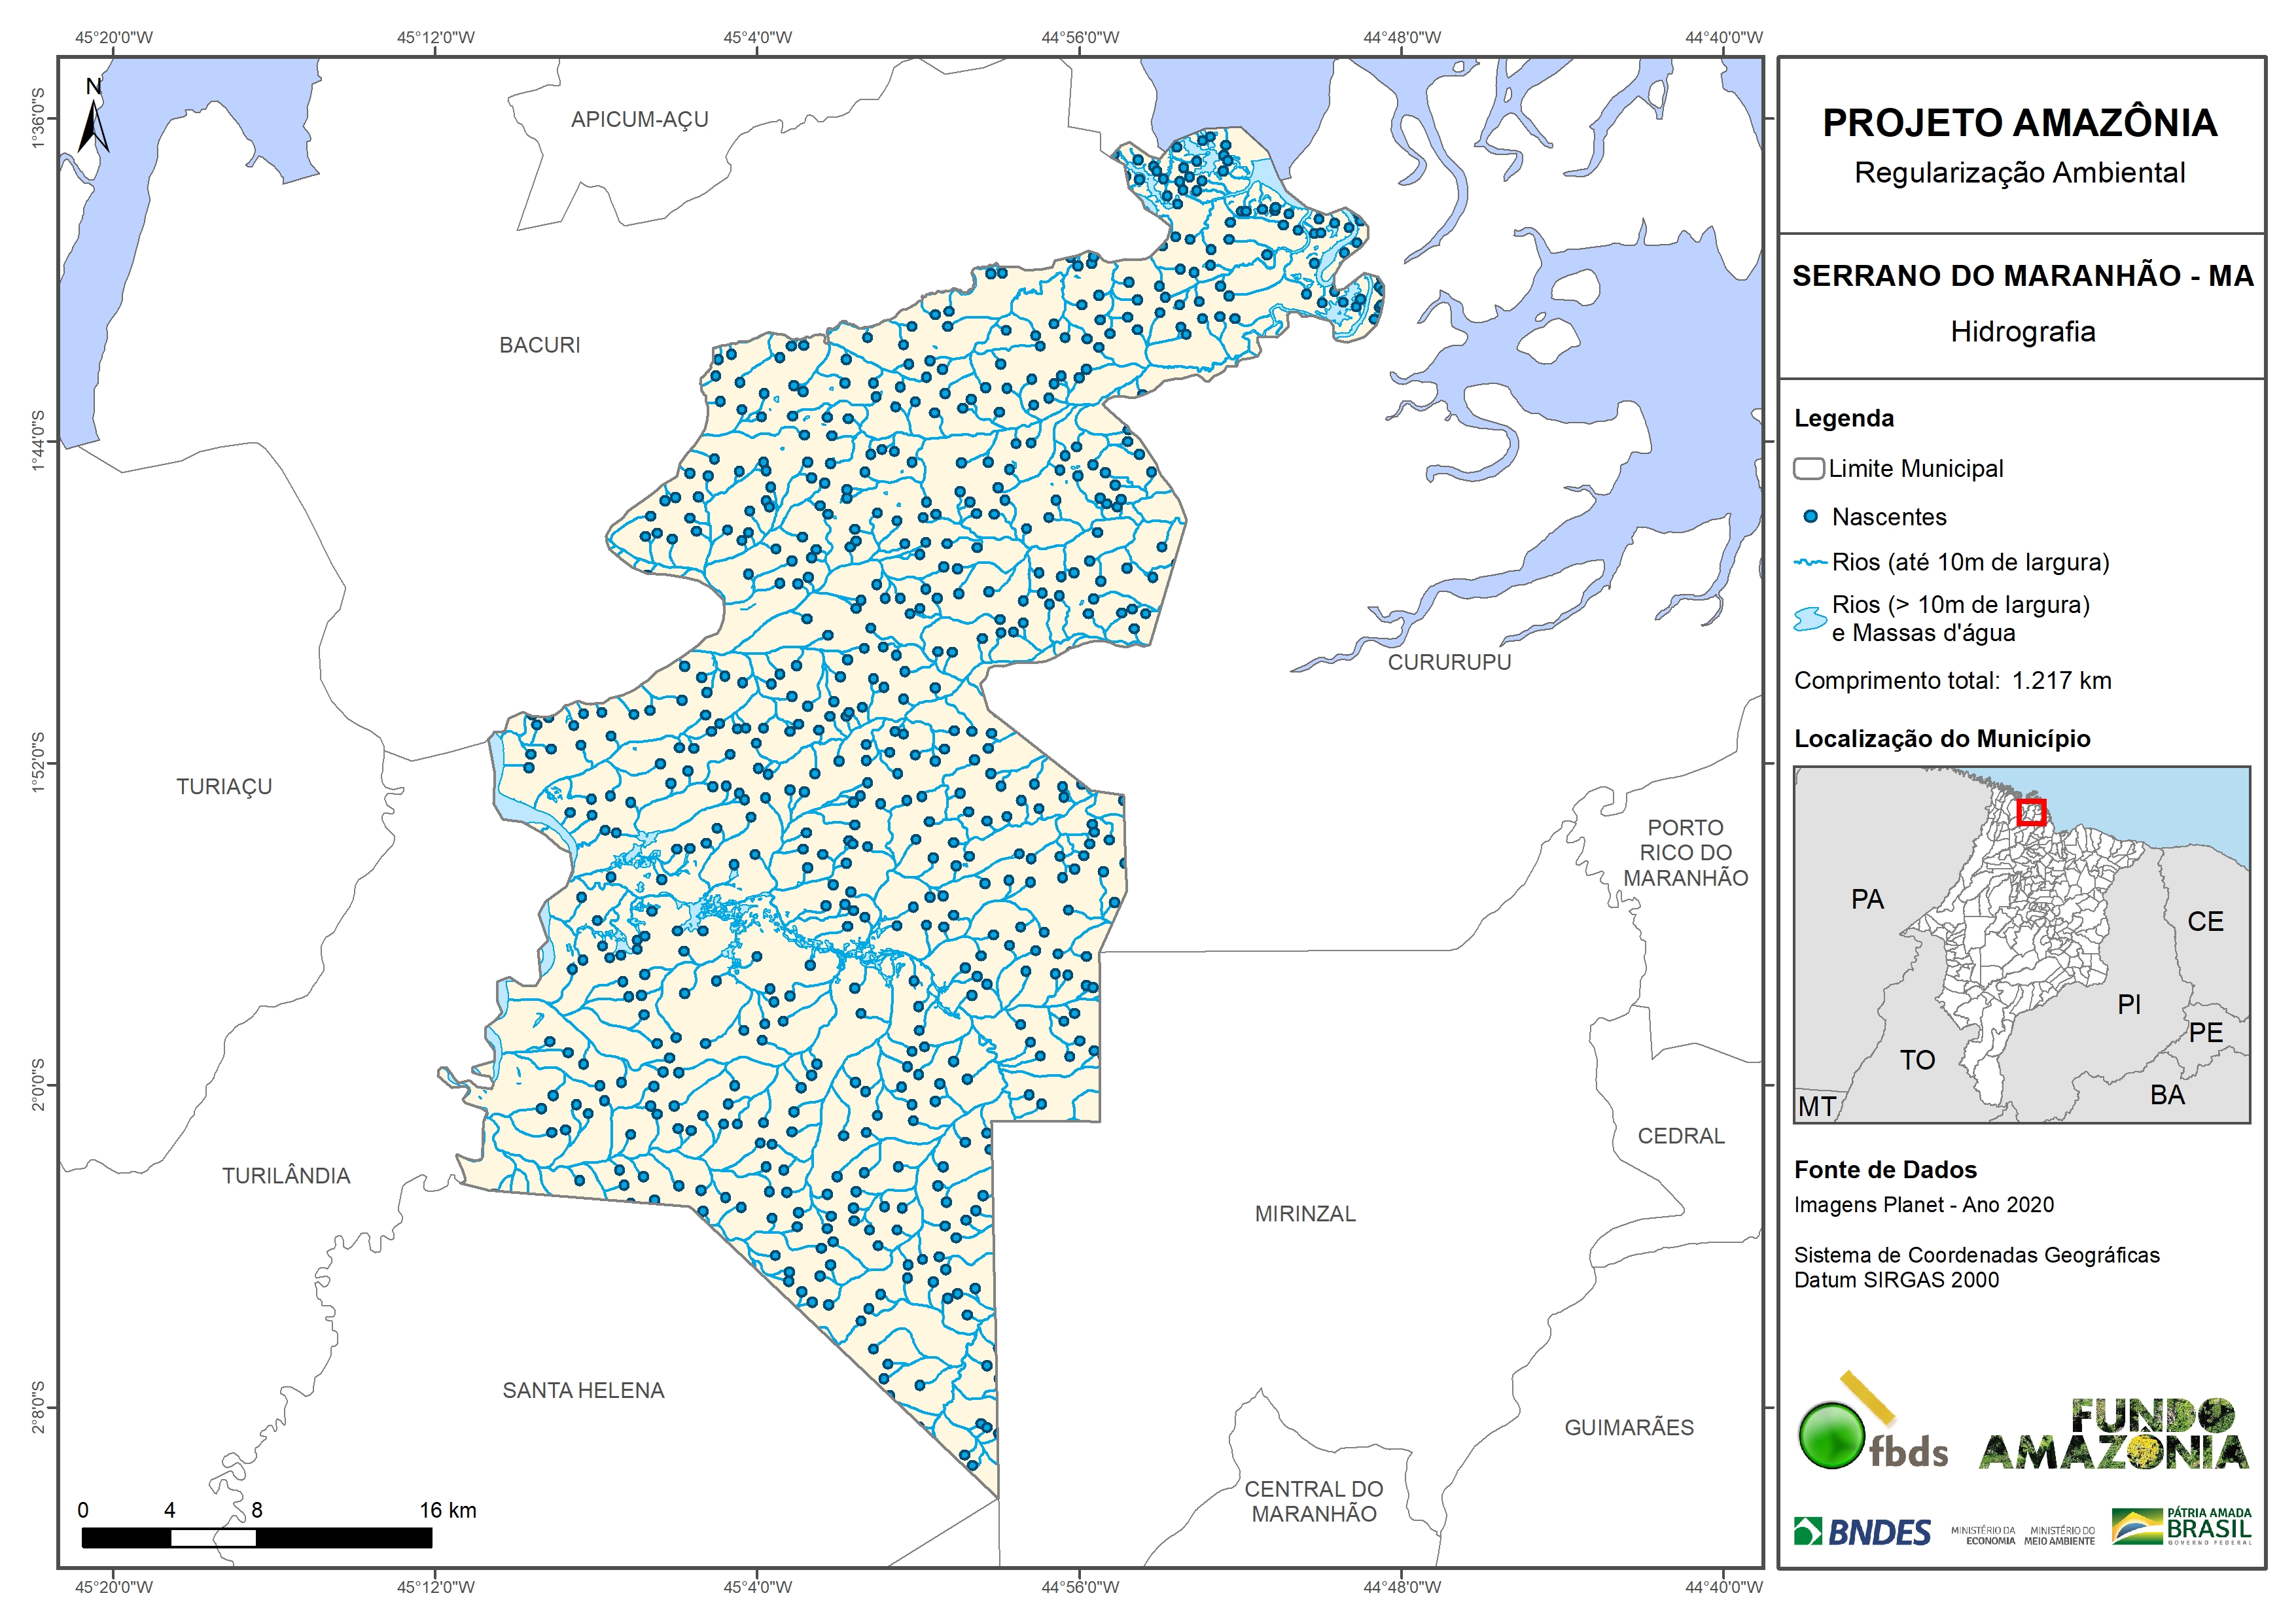The image size is (2296, 1623).
Task: Click the CURURUPU municipality label
Action: 1449,662
